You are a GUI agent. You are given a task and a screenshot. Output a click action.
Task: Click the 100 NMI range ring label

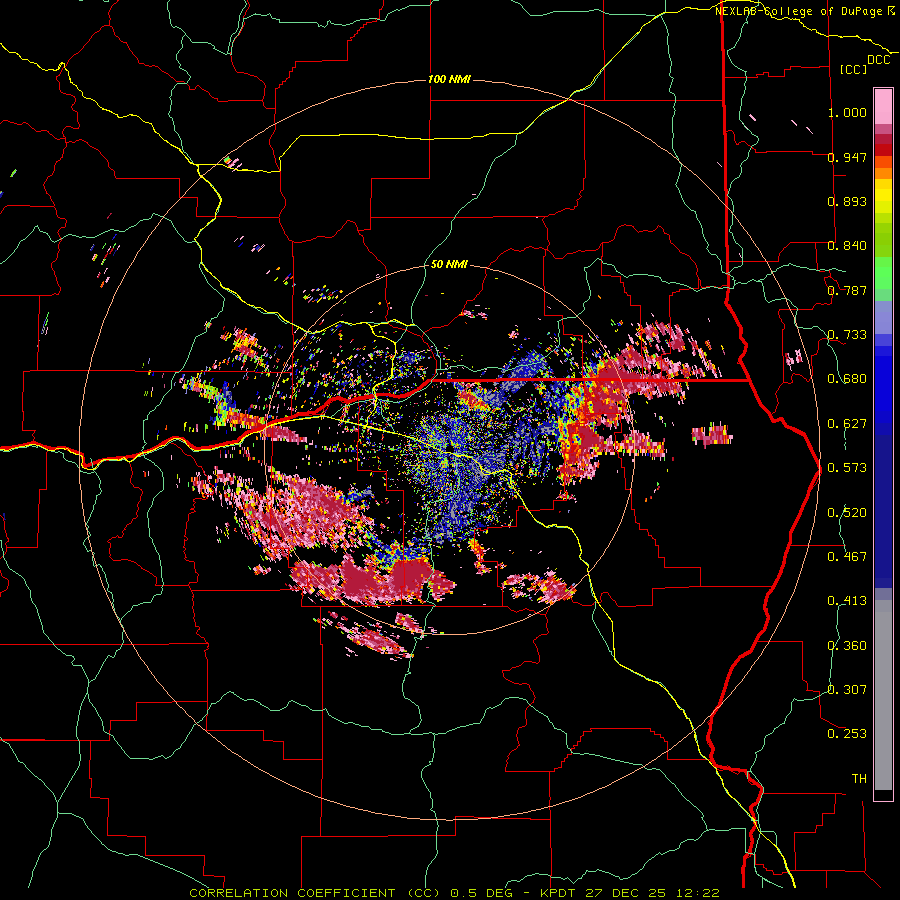(449, 79)
